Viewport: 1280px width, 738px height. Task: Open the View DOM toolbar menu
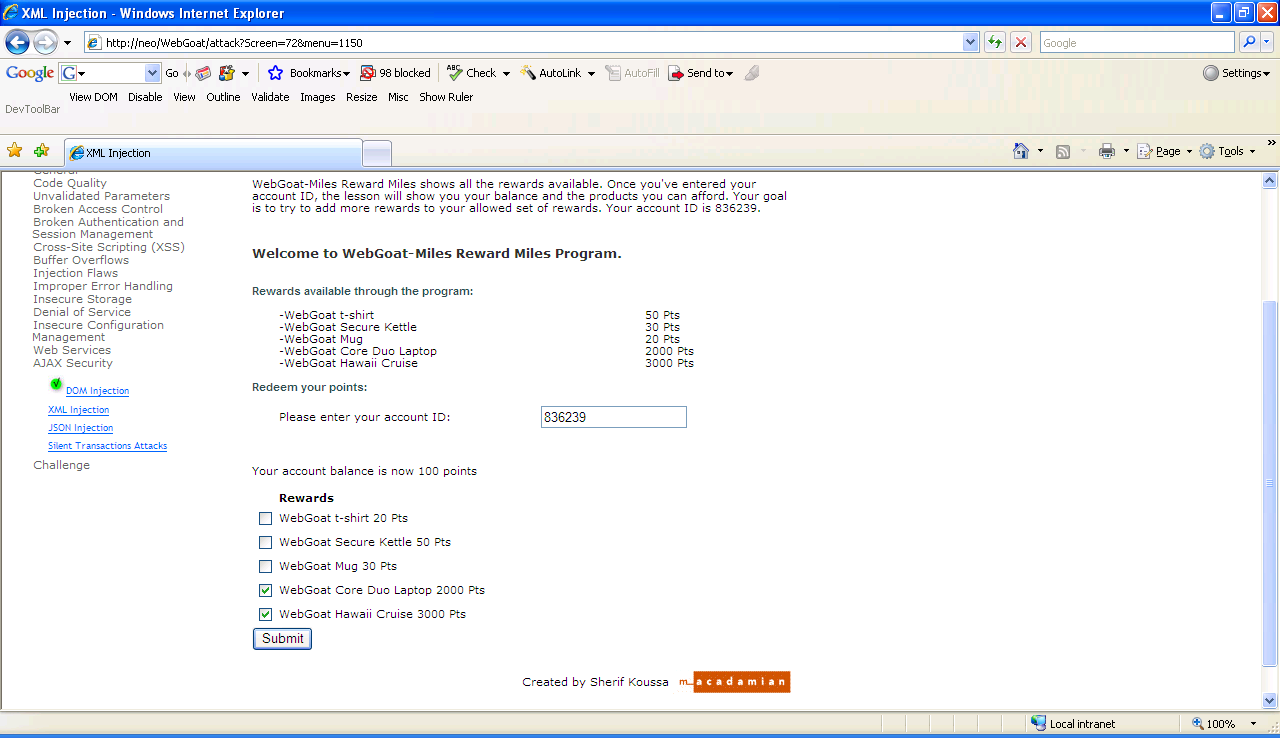pyautogui.click(x=93, y=97)
